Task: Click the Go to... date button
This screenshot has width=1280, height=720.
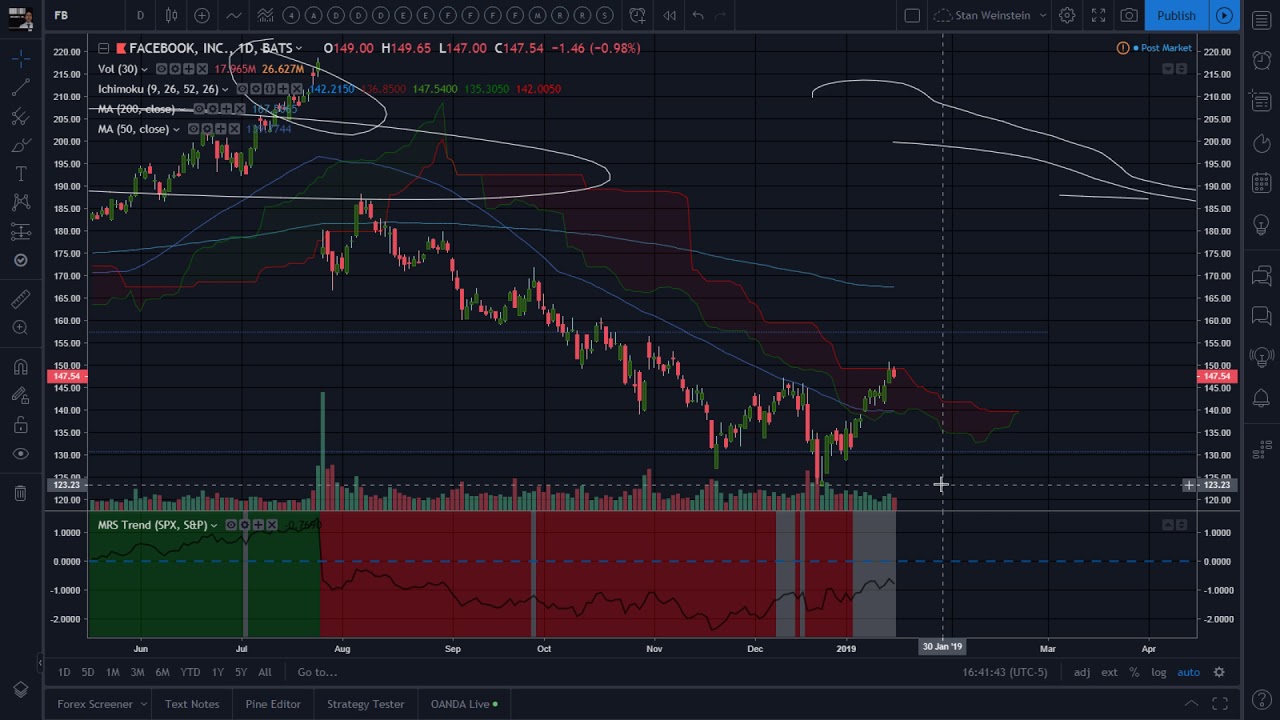Action: coord(317,672)
